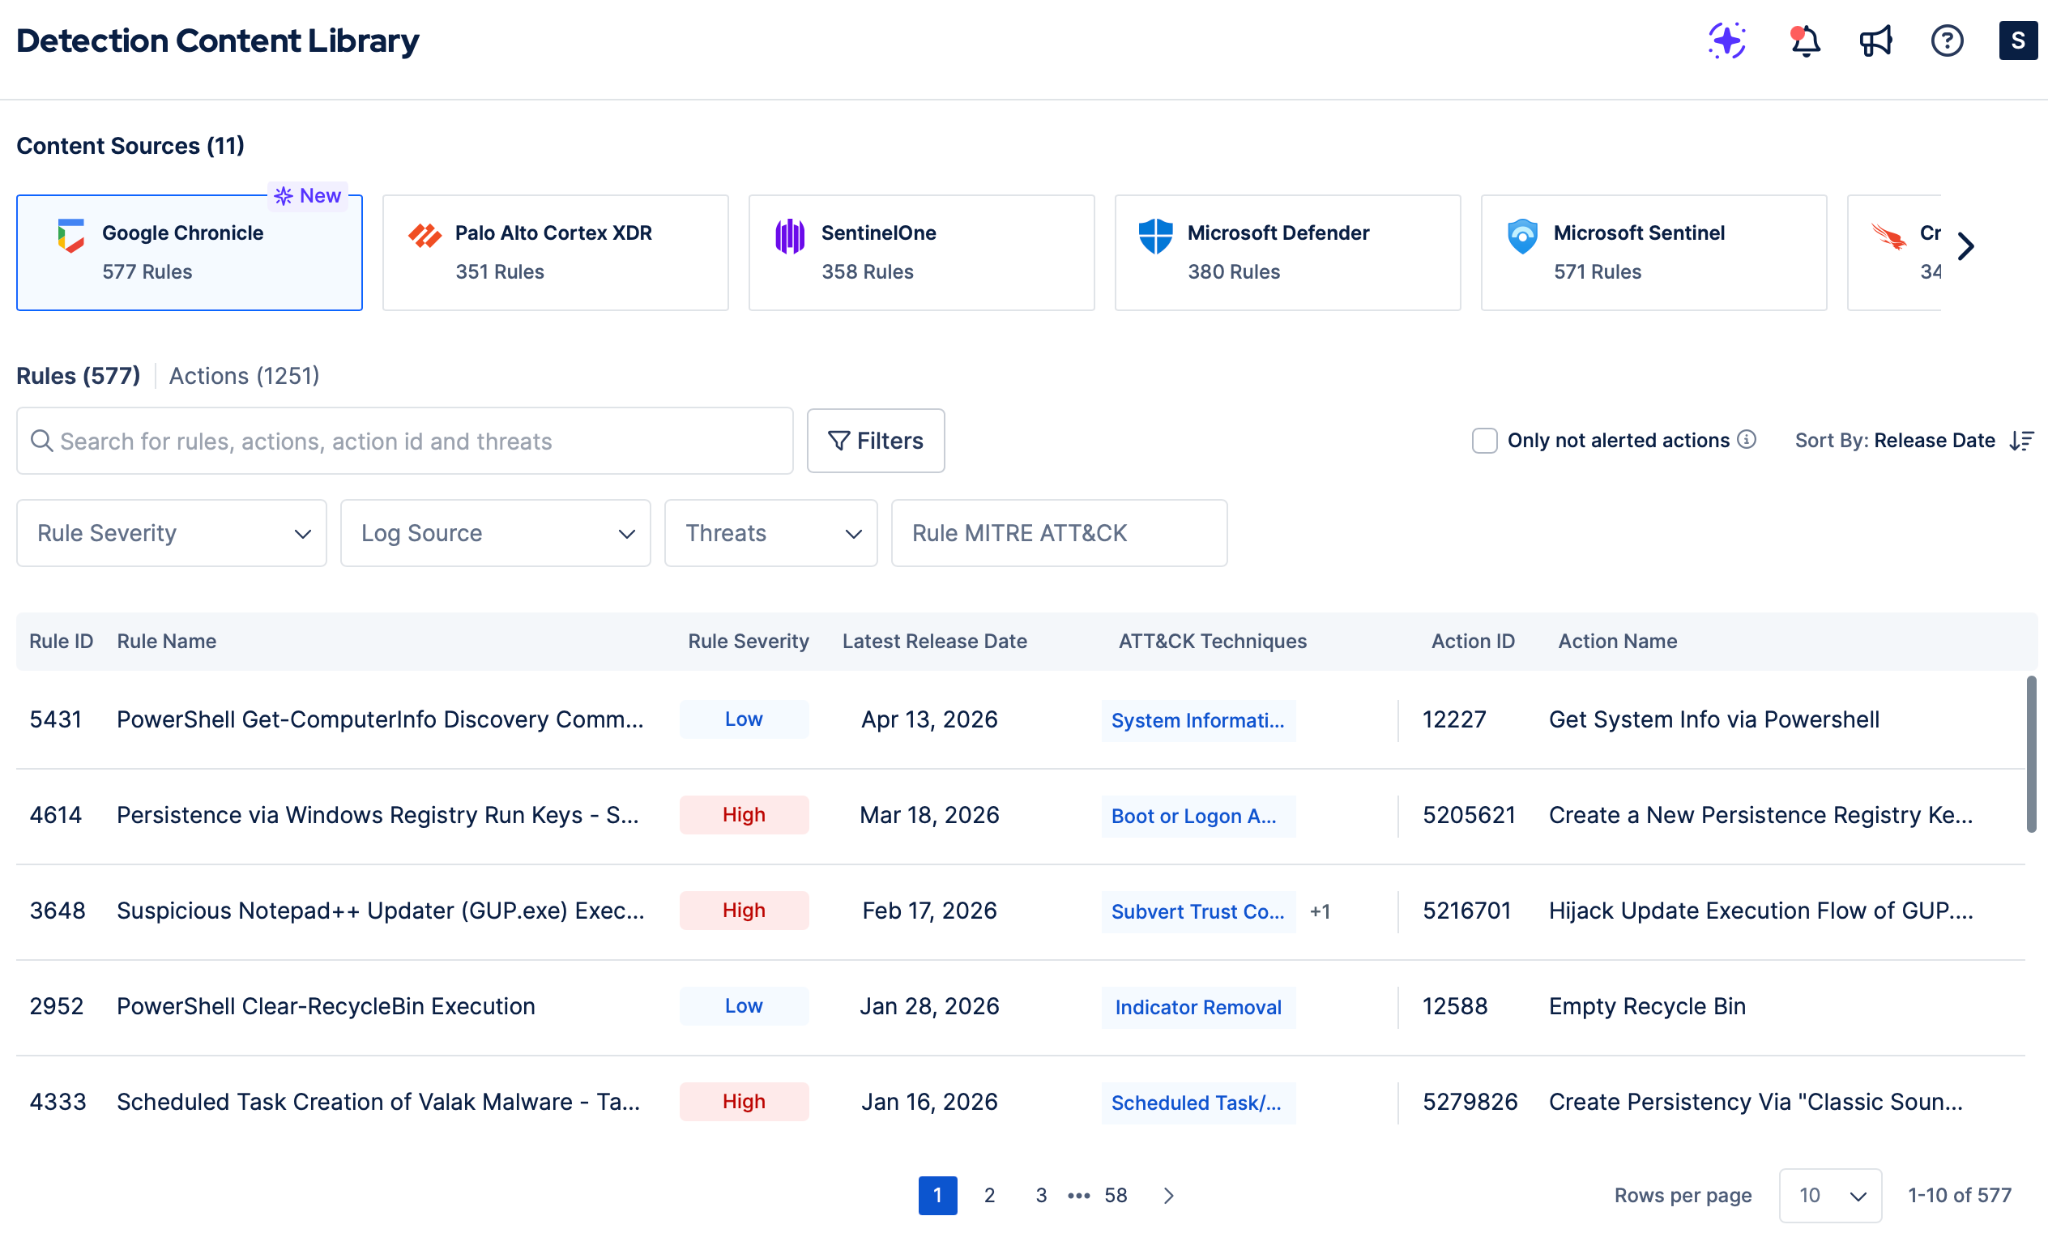The width and height of the screenshot is (2048, 1238).
Task: Click the Rule Severity column header
Action: pyautogui.click(x=748, y=641)
